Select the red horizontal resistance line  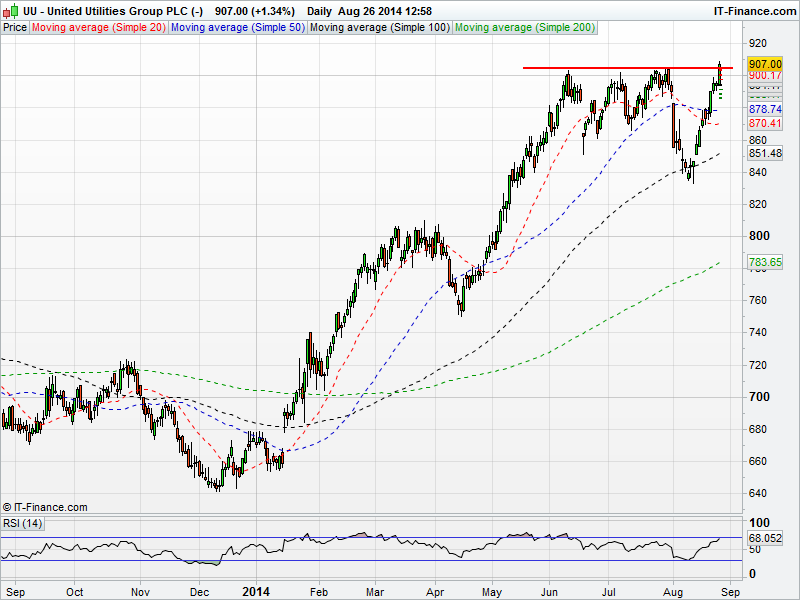point(620,68)
